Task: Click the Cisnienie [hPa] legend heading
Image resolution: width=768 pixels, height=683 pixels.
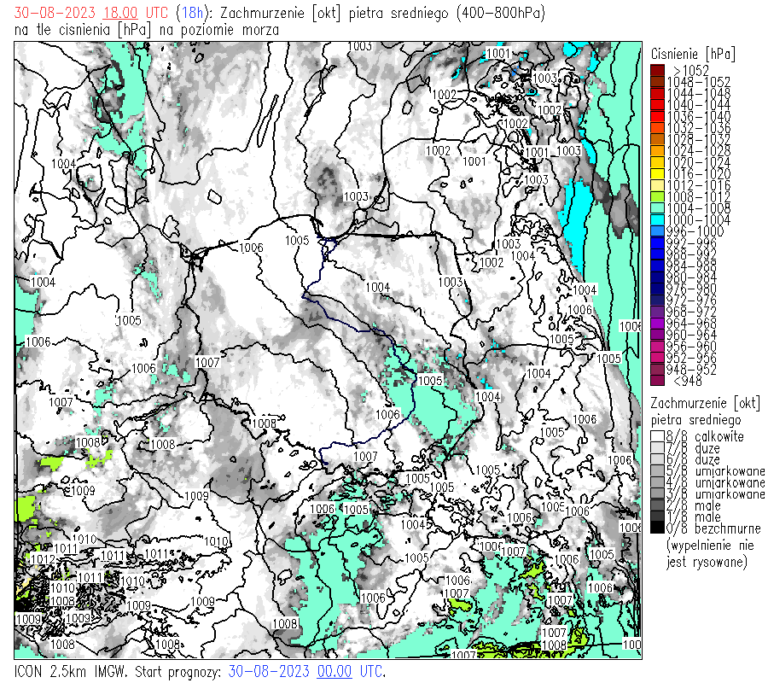Action: tap(692, 52)
